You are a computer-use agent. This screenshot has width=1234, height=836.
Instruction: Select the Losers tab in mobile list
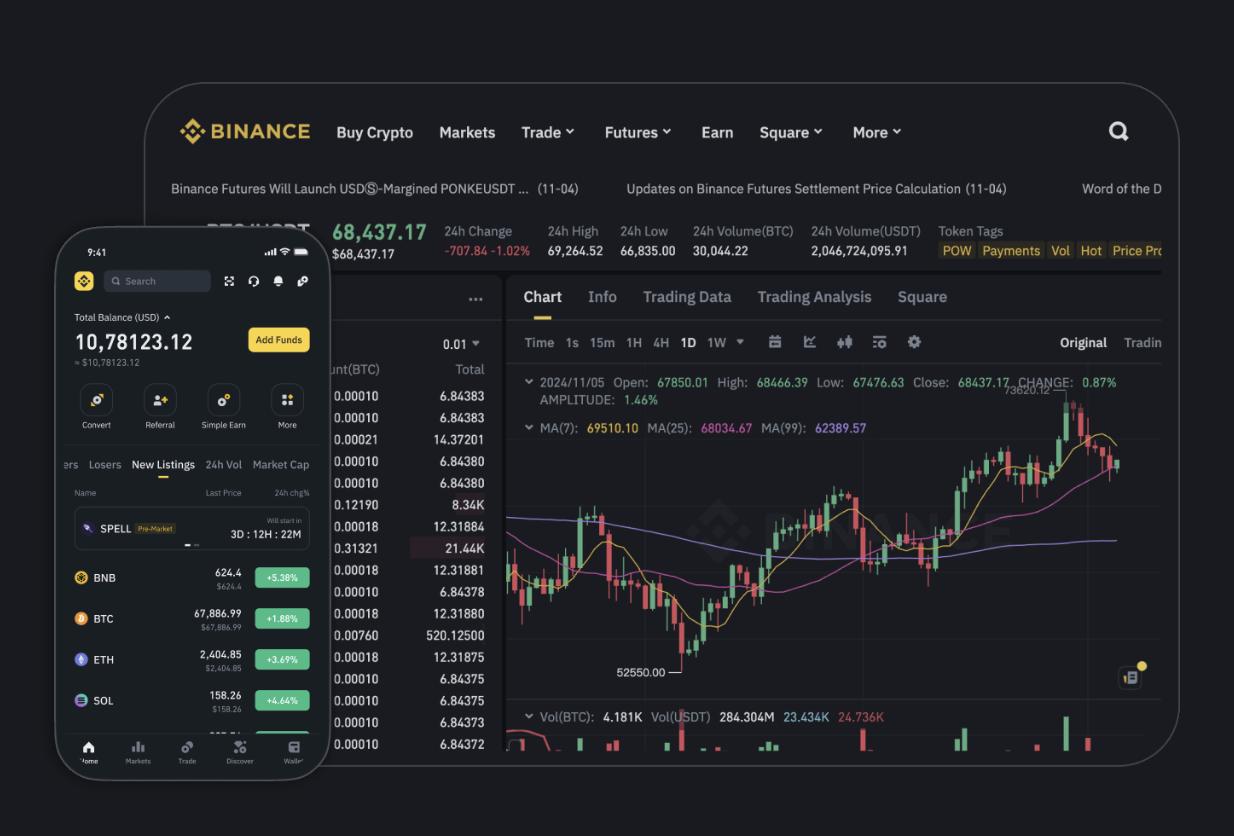coord(105,465)
